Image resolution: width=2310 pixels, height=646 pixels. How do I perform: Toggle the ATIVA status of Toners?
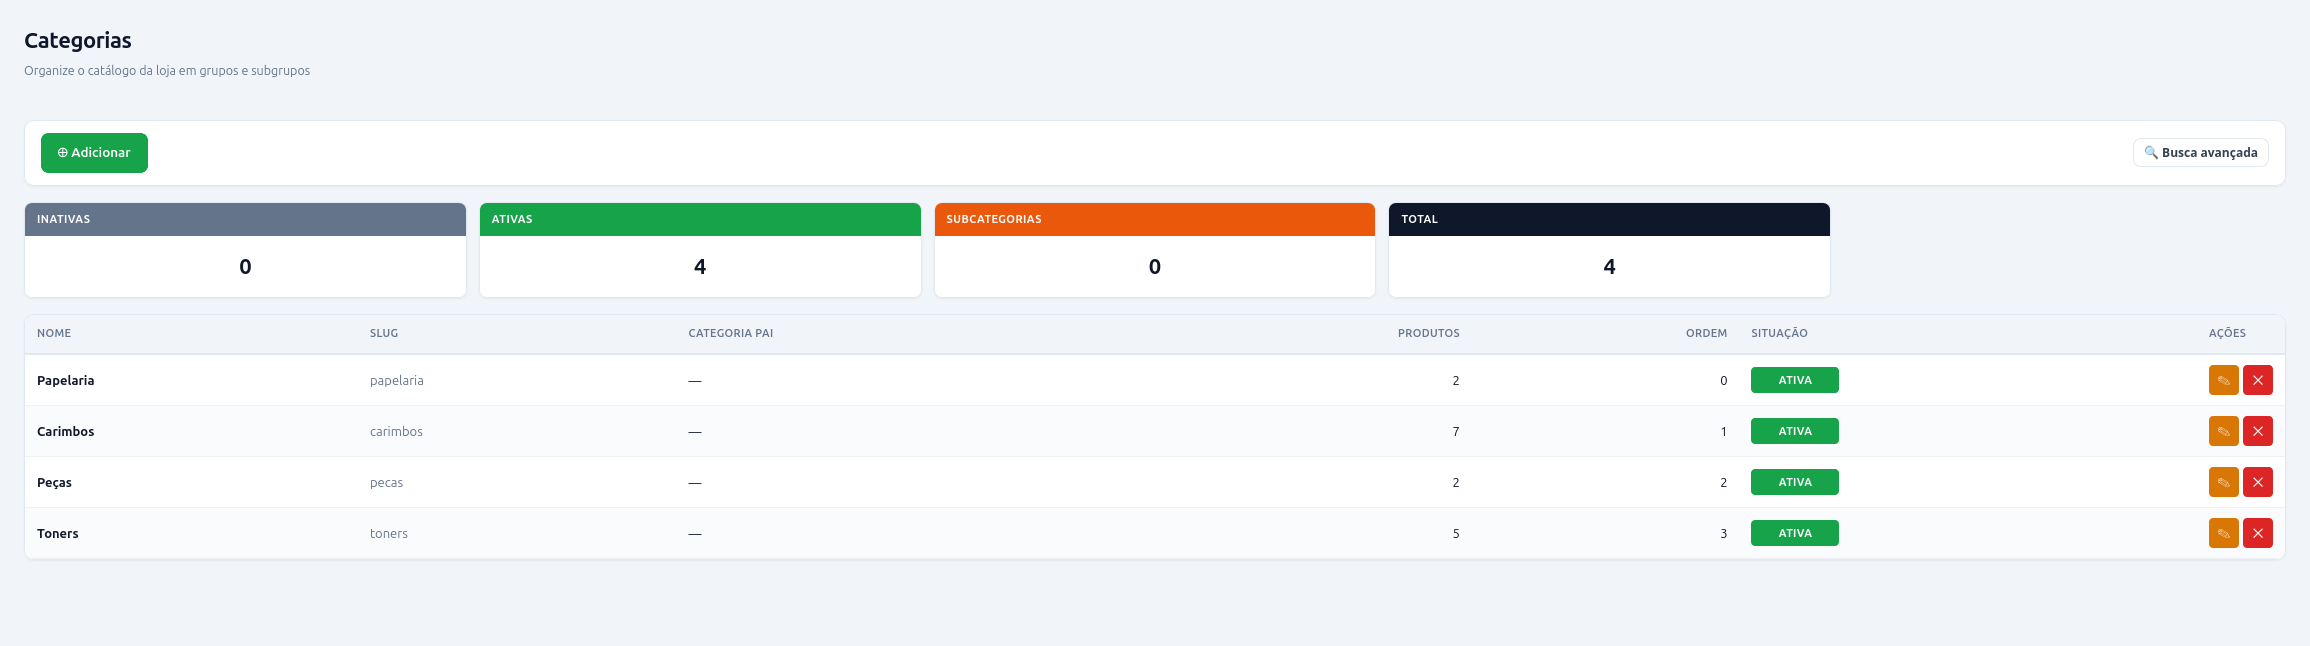tap(1794, 533)
